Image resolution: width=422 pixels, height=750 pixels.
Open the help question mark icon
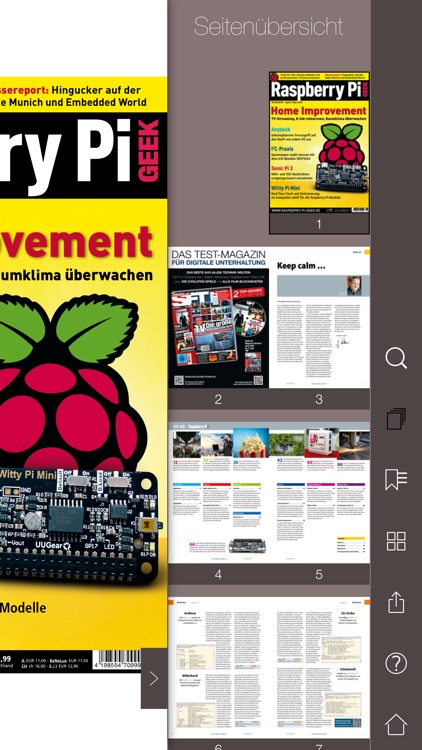click(x=396, y=663)
